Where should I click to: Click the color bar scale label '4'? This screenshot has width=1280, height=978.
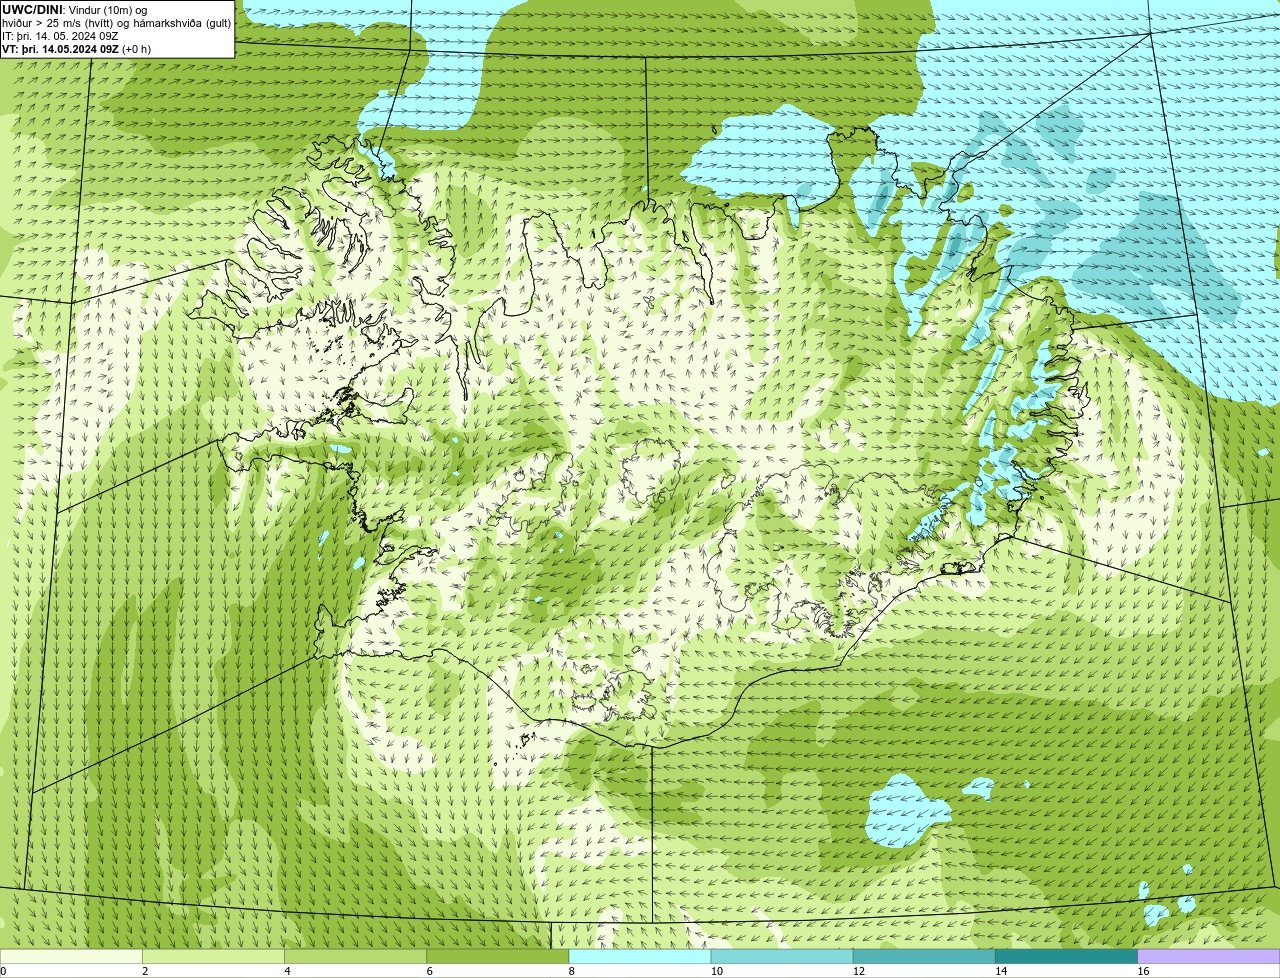pos(288,971)
